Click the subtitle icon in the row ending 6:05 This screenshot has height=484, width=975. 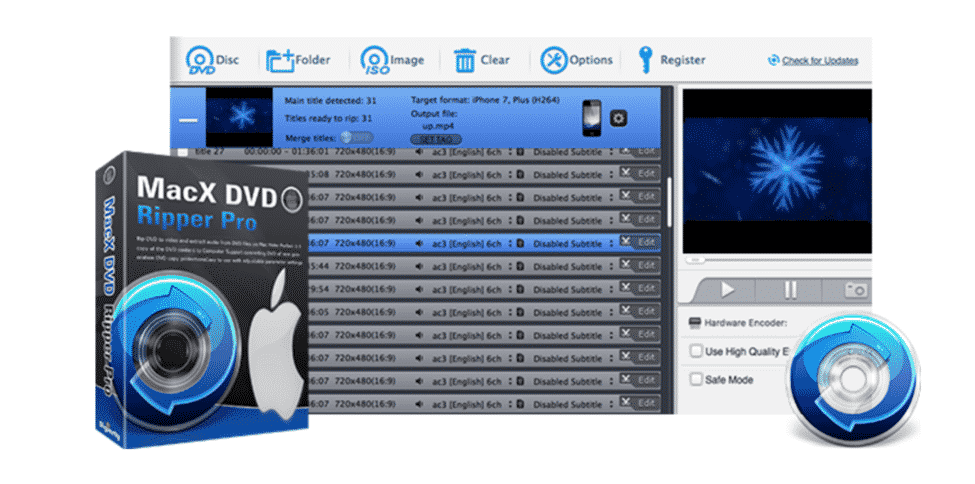(521, 313)
